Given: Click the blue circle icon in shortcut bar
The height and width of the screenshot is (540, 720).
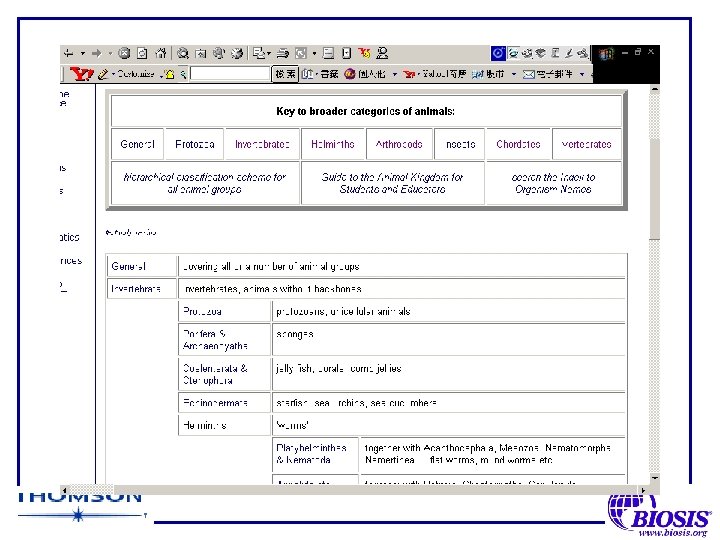Looking at the screenshot, I should pos(498,53).
